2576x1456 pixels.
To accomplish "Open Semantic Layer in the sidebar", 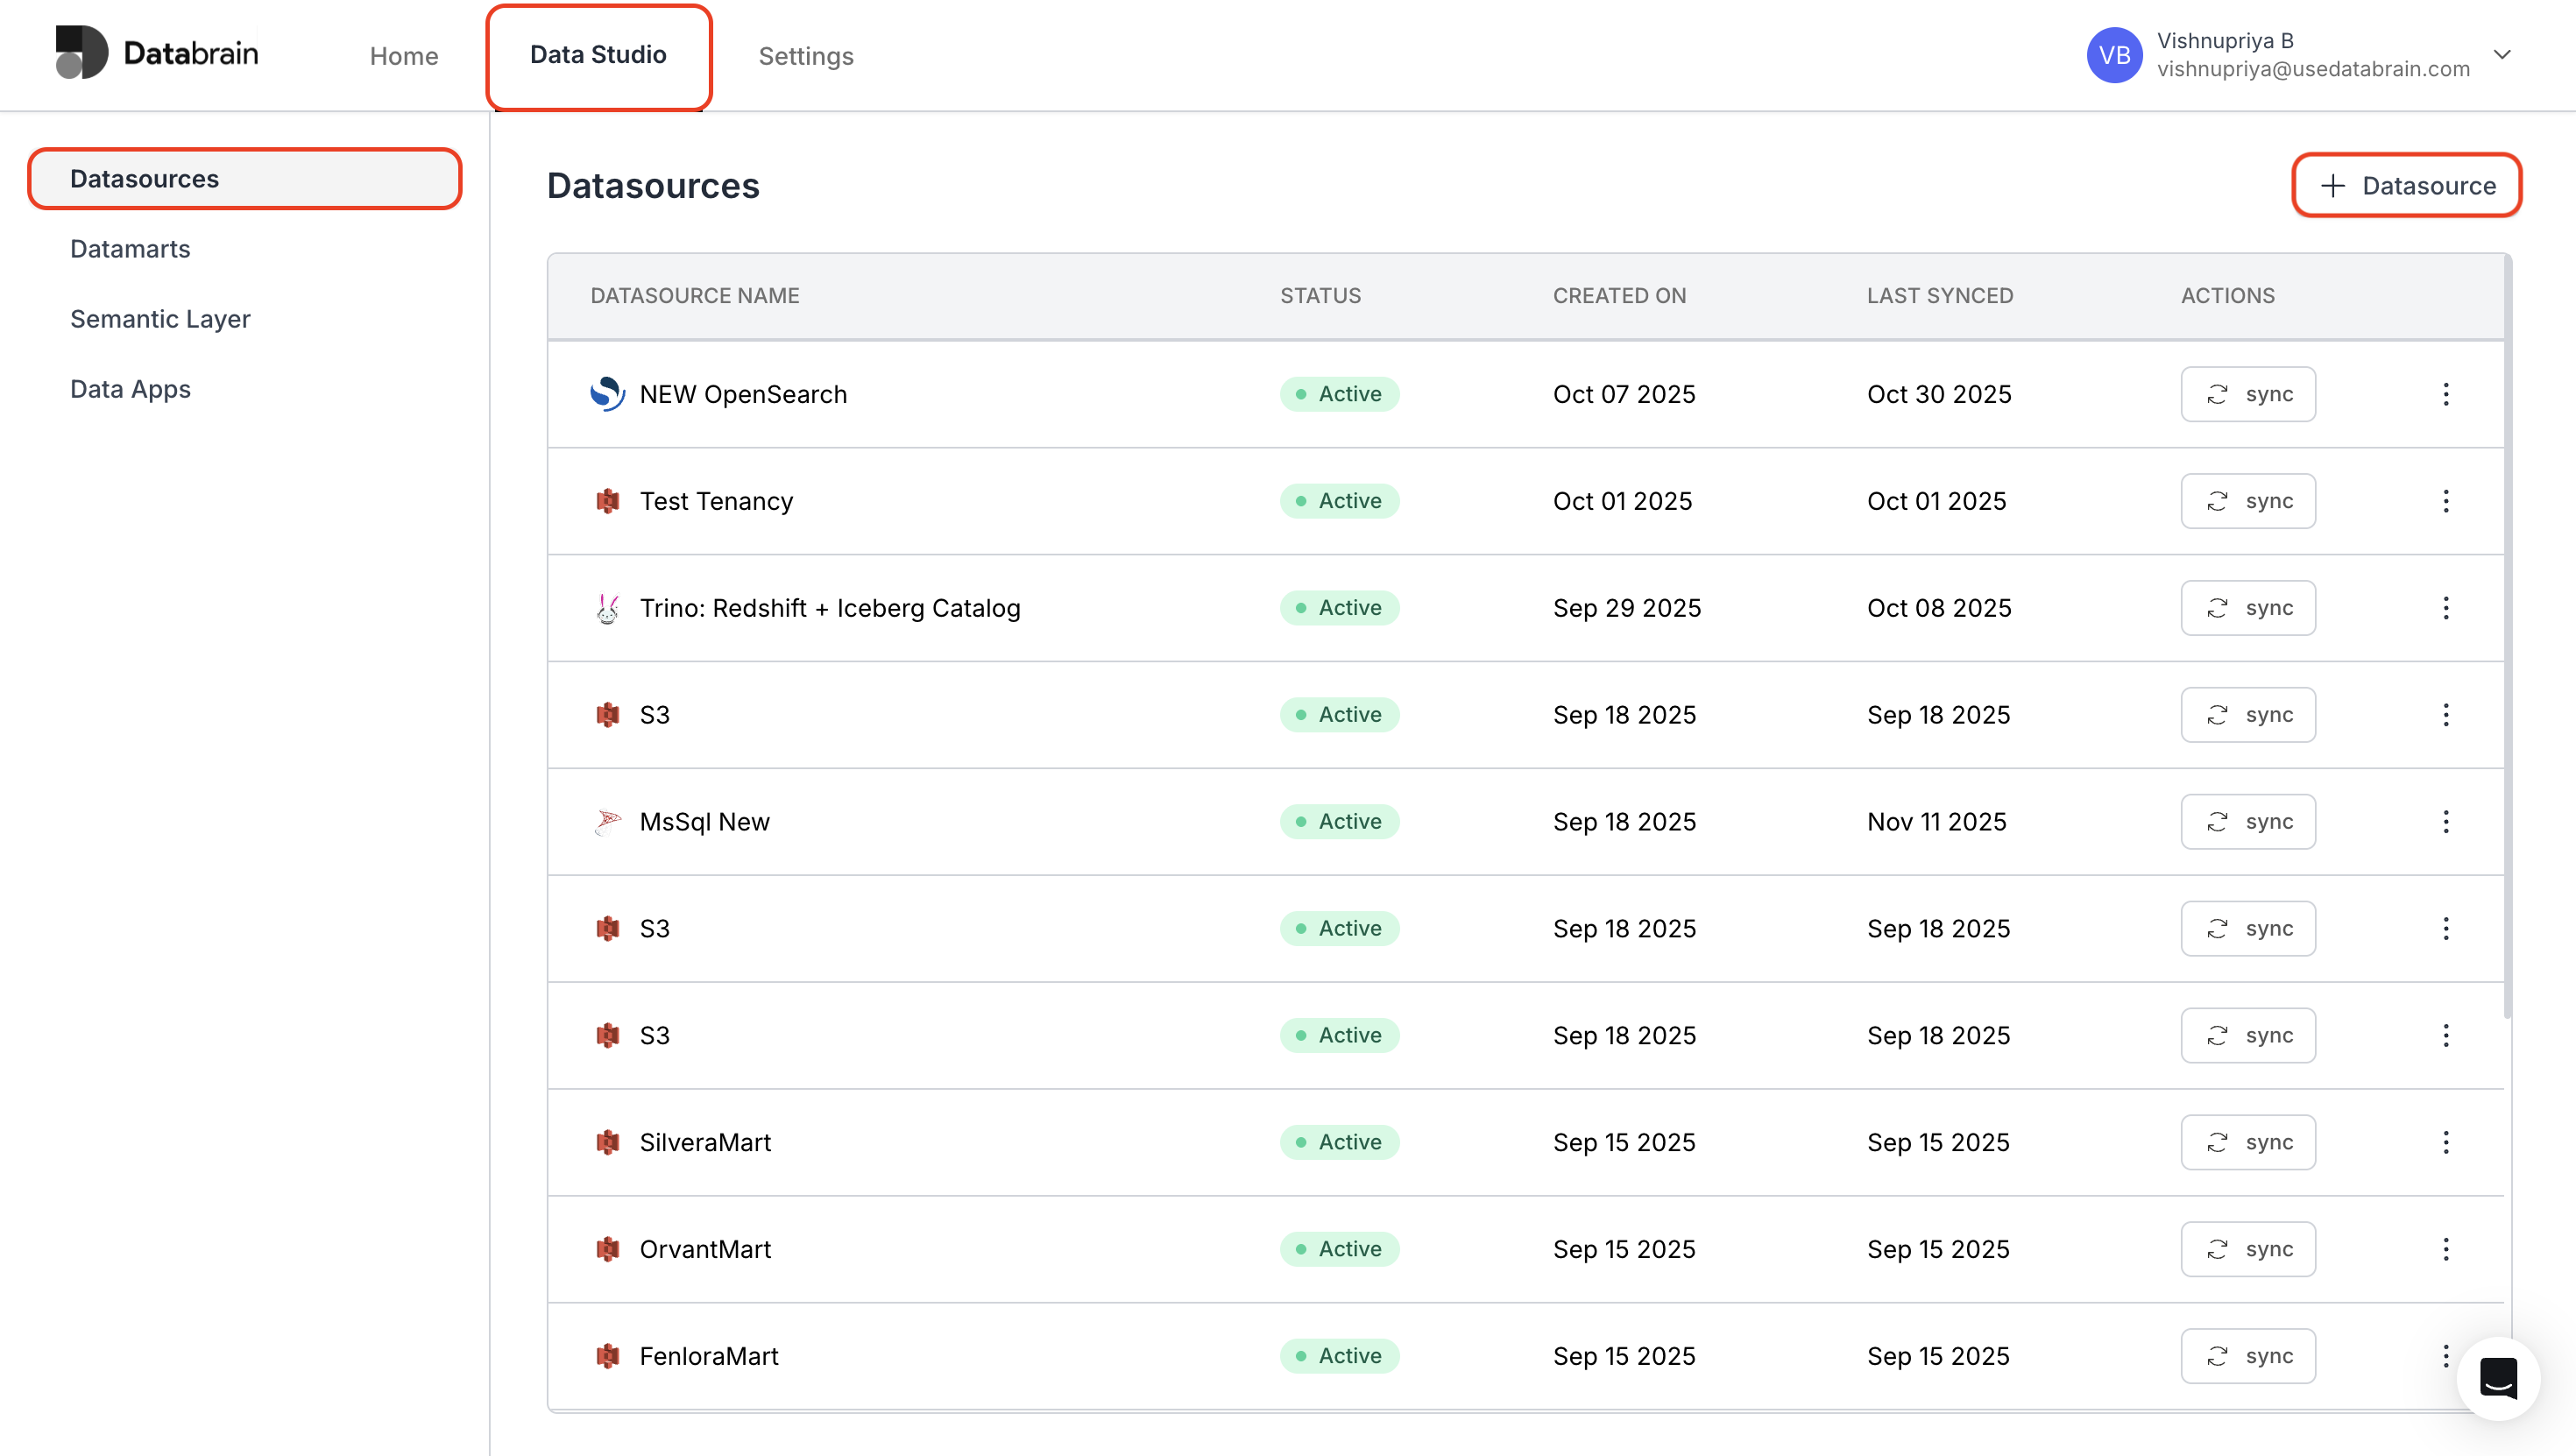I will tap(160, 319).
